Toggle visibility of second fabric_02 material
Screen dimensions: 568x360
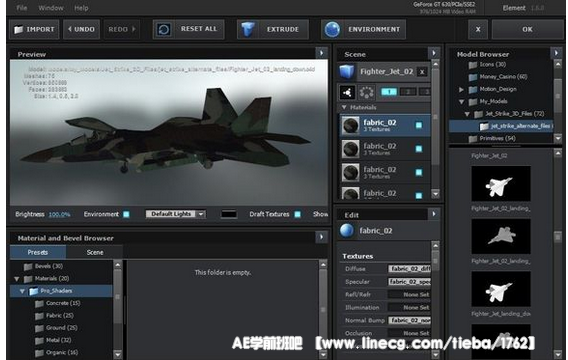pos(419,148)
